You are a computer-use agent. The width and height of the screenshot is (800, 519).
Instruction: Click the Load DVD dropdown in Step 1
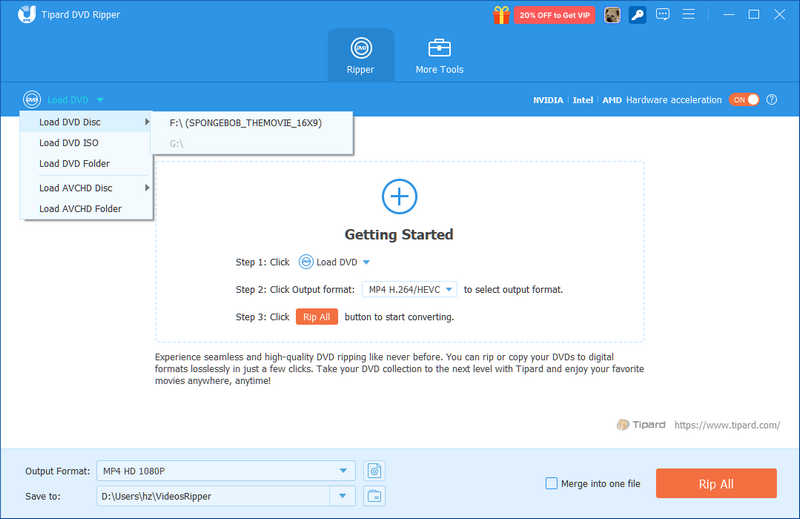click(x=335, y=262)
